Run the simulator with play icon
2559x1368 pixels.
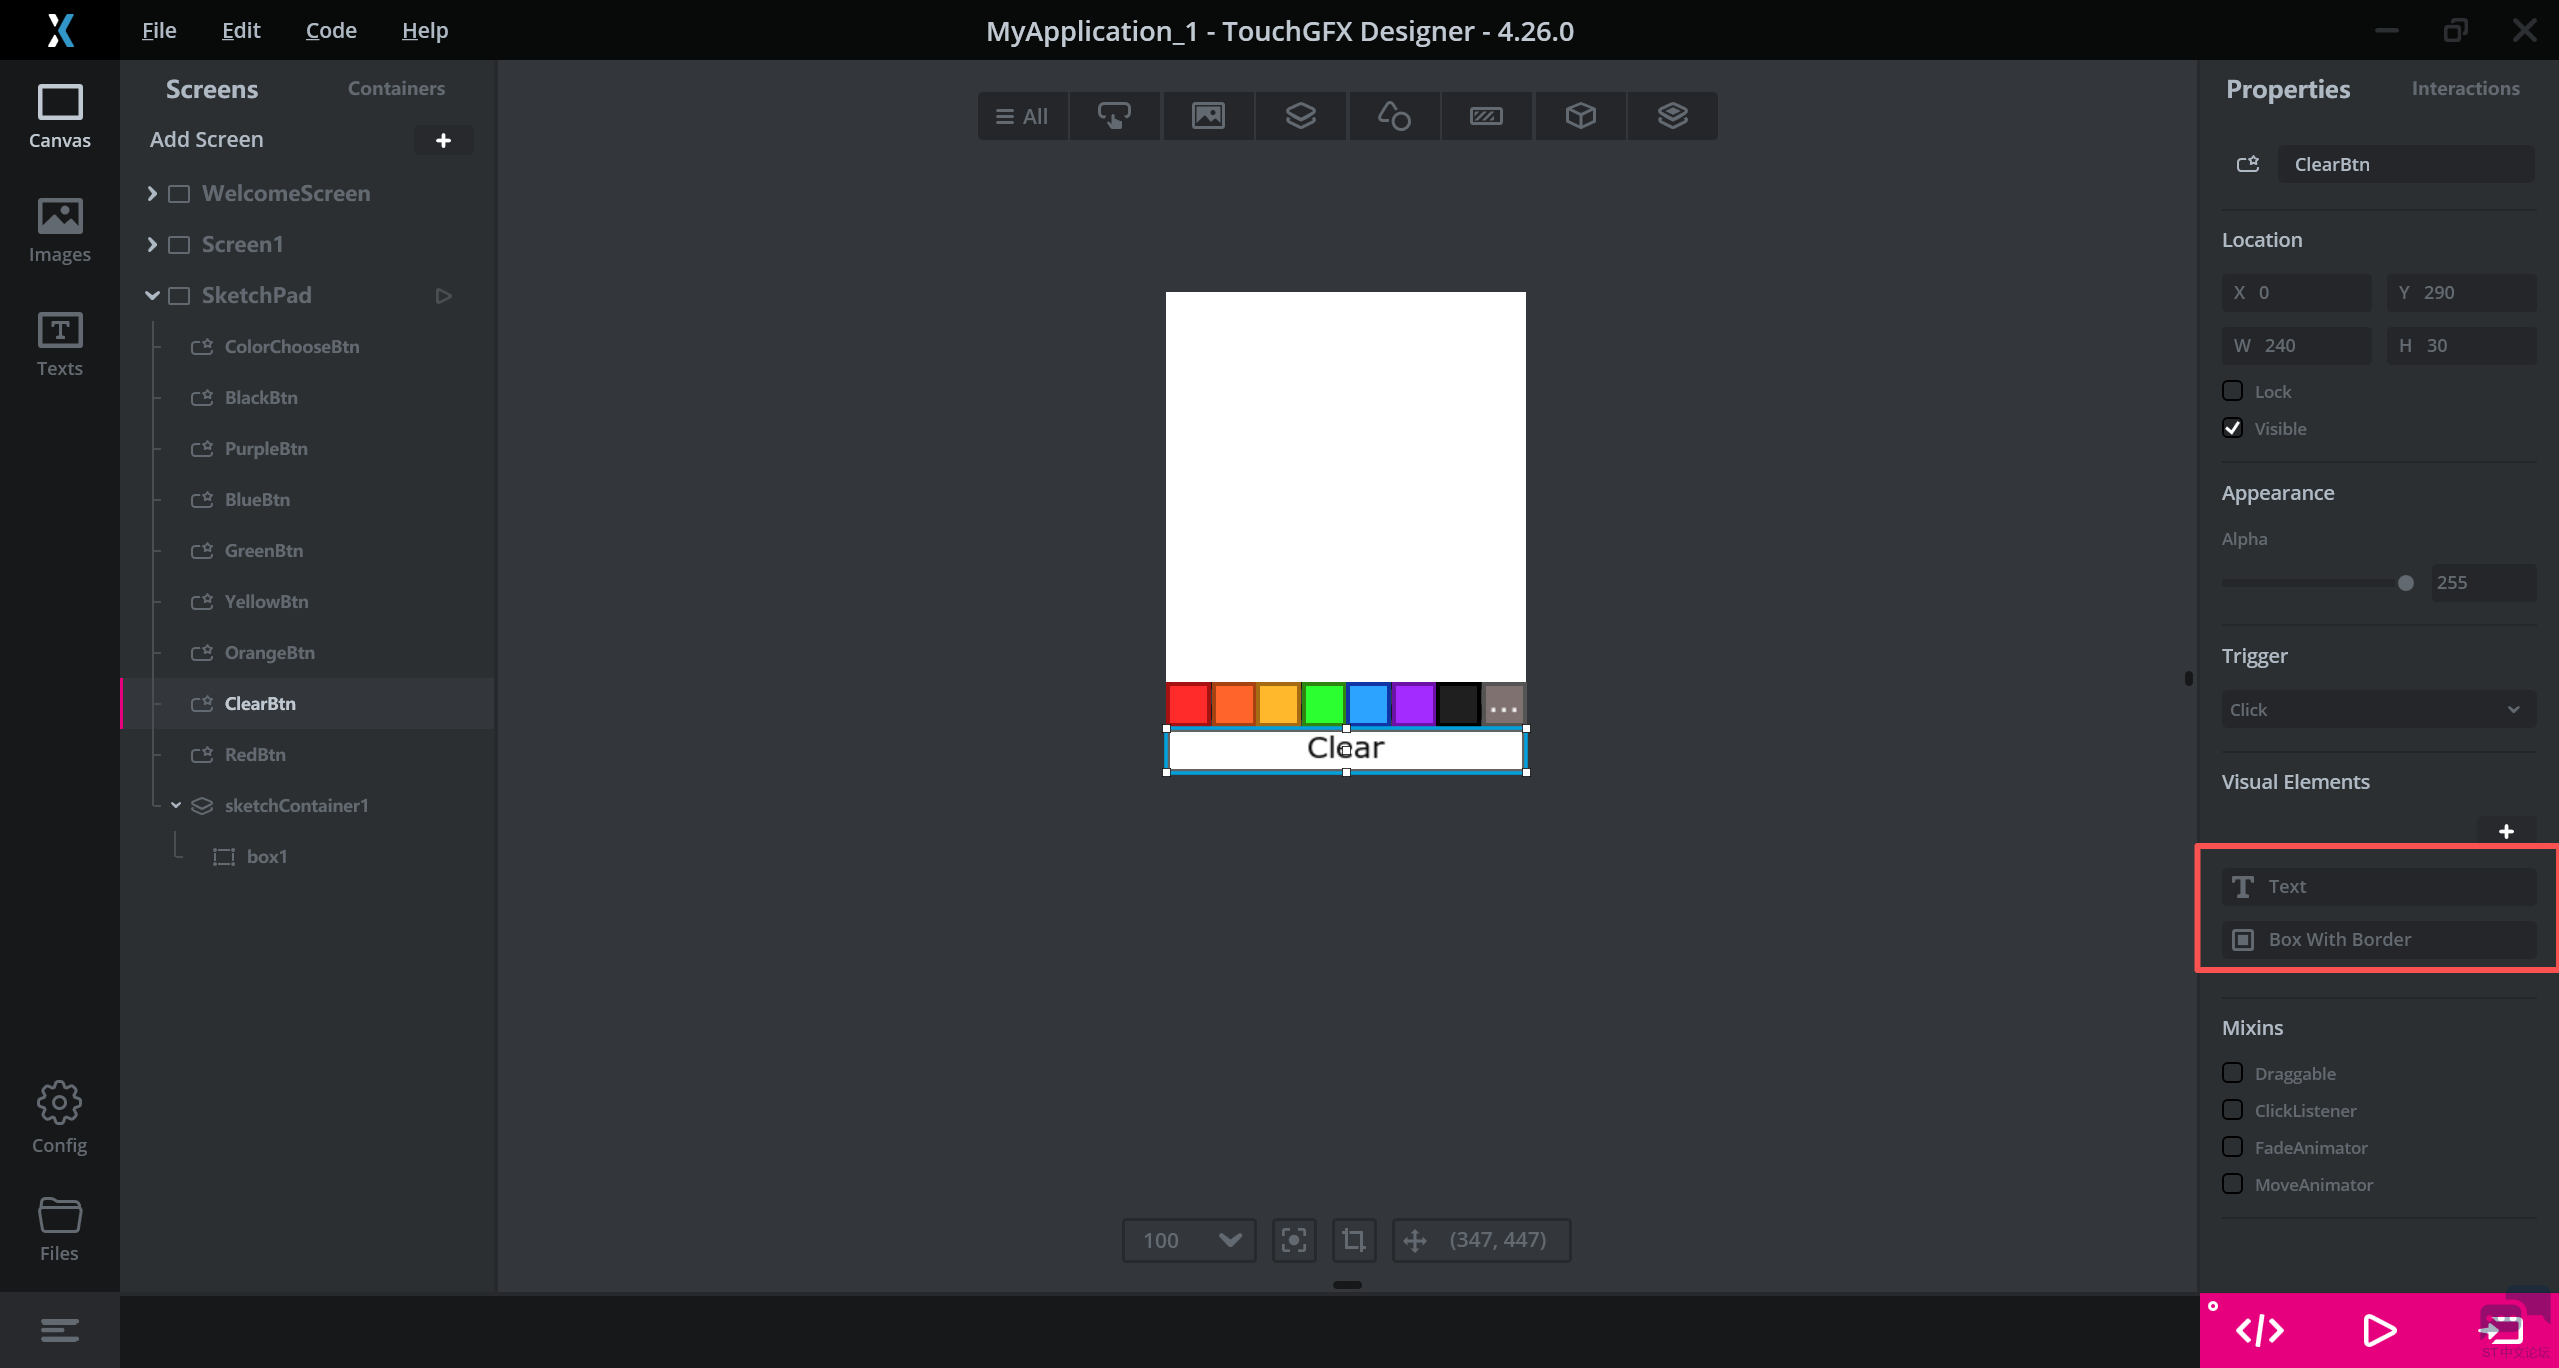(x=2379, y=1330)
